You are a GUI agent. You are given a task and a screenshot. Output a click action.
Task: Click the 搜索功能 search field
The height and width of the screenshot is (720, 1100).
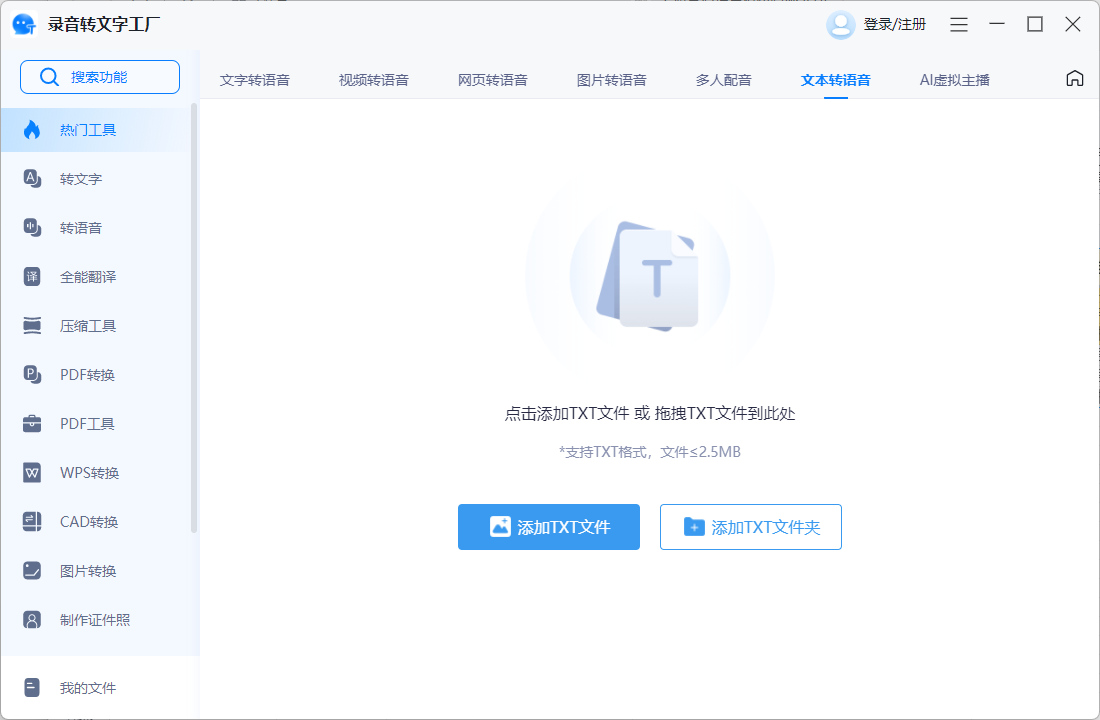pos(100,76)
